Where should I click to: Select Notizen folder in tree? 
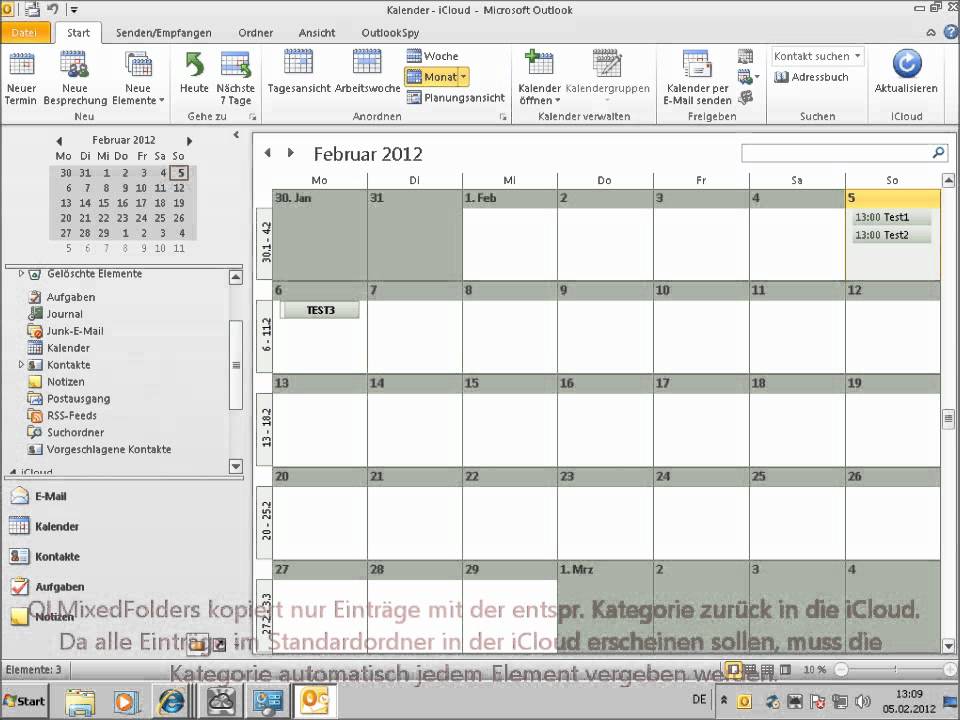(56, 381)
